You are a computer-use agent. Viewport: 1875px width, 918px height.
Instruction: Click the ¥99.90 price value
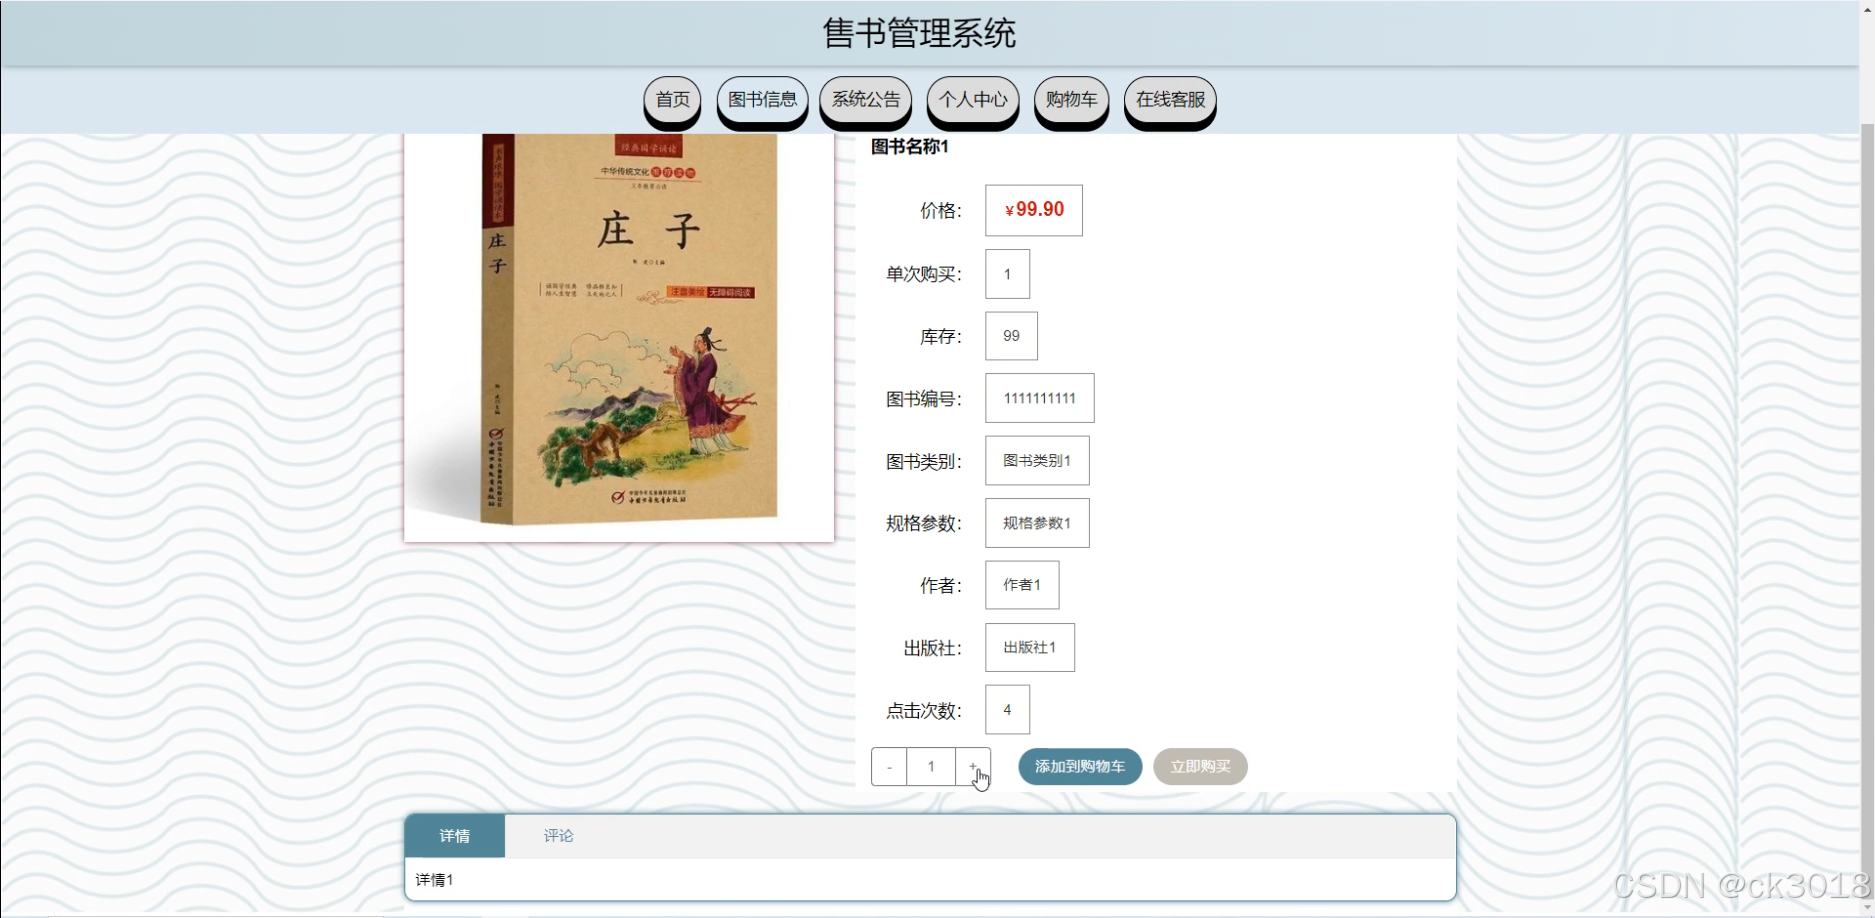[1034, 210]
